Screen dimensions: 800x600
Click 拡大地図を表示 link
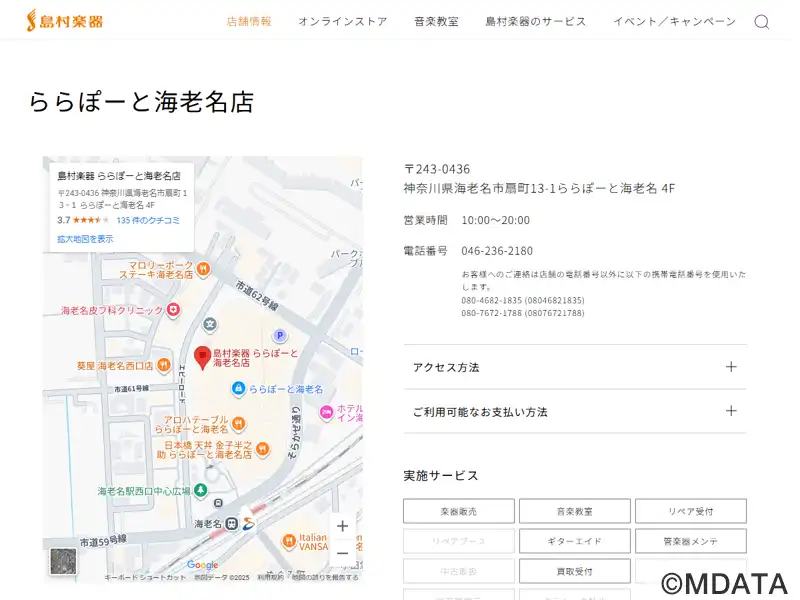point(85,239)
